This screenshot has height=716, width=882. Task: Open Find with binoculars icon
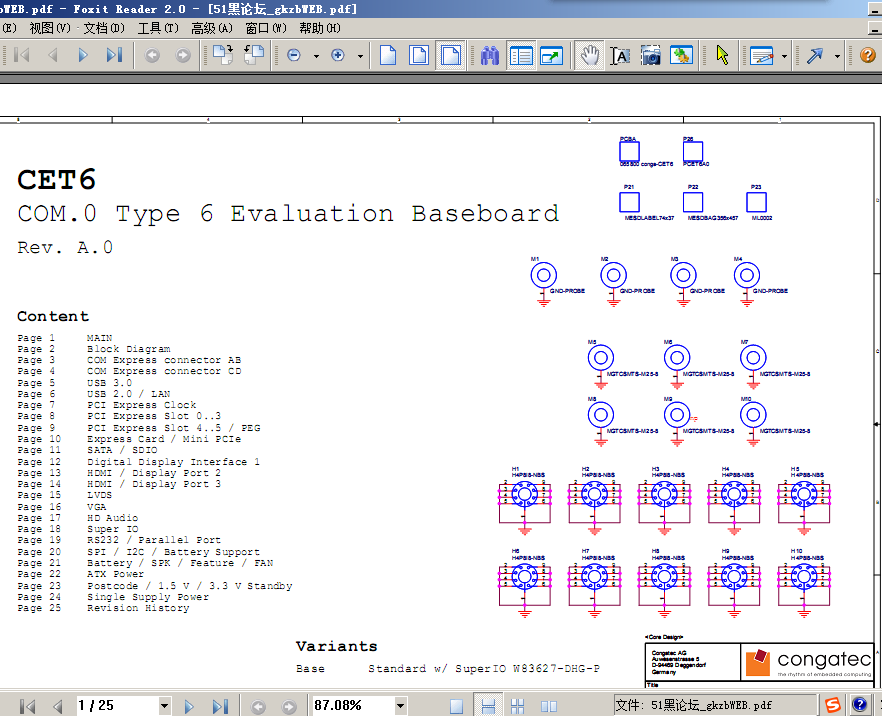490,55
